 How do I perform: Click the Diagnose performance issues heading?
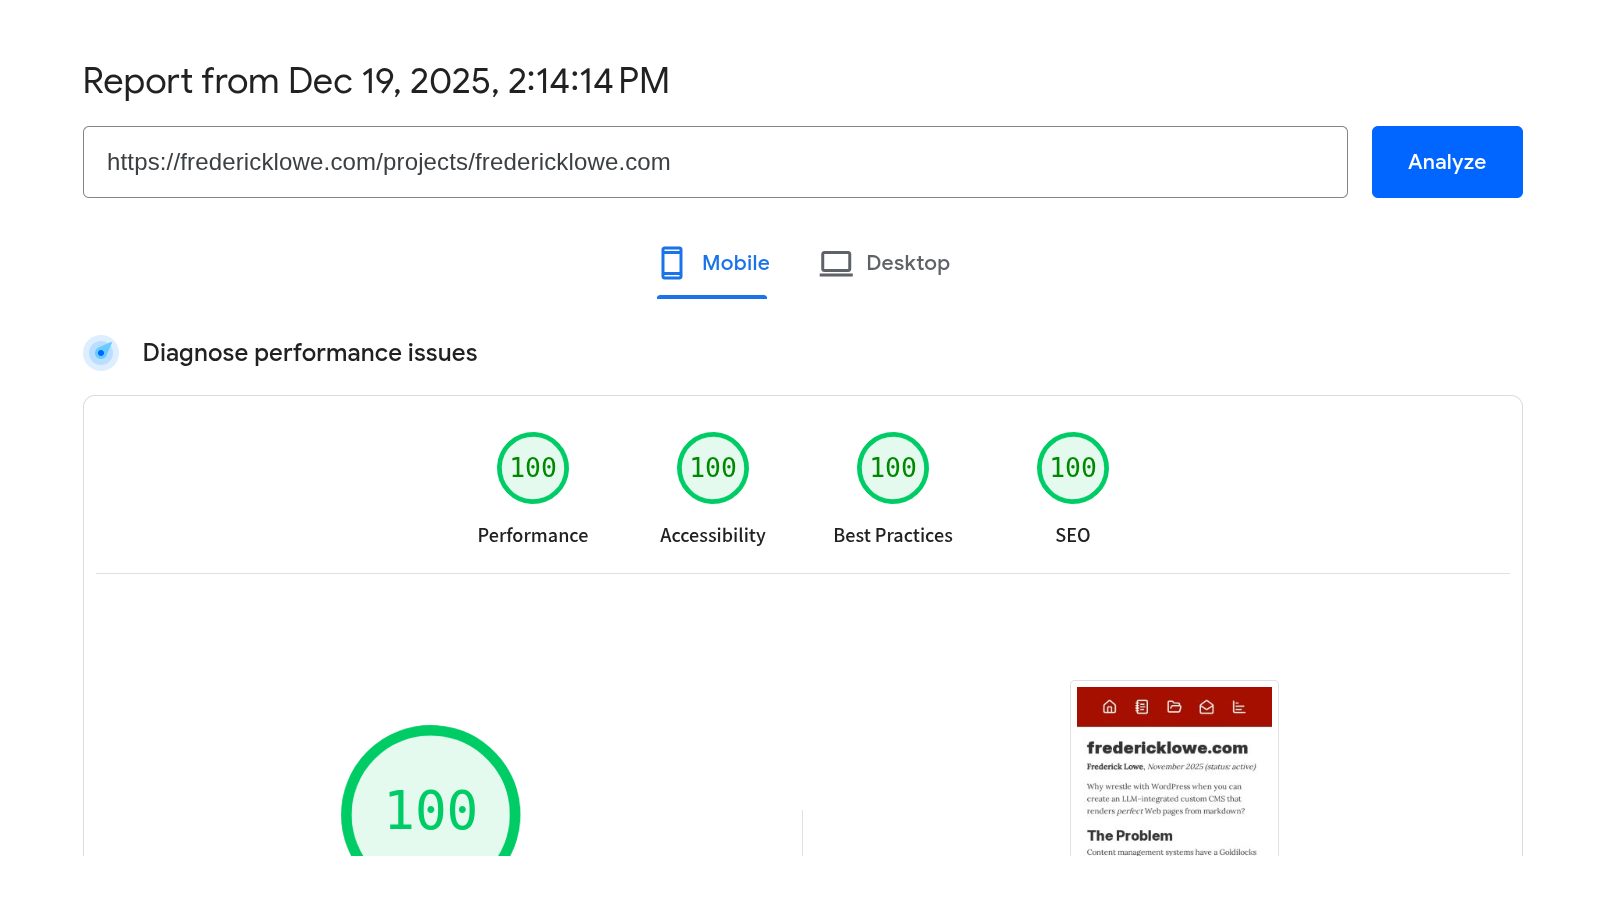(310, 353)
